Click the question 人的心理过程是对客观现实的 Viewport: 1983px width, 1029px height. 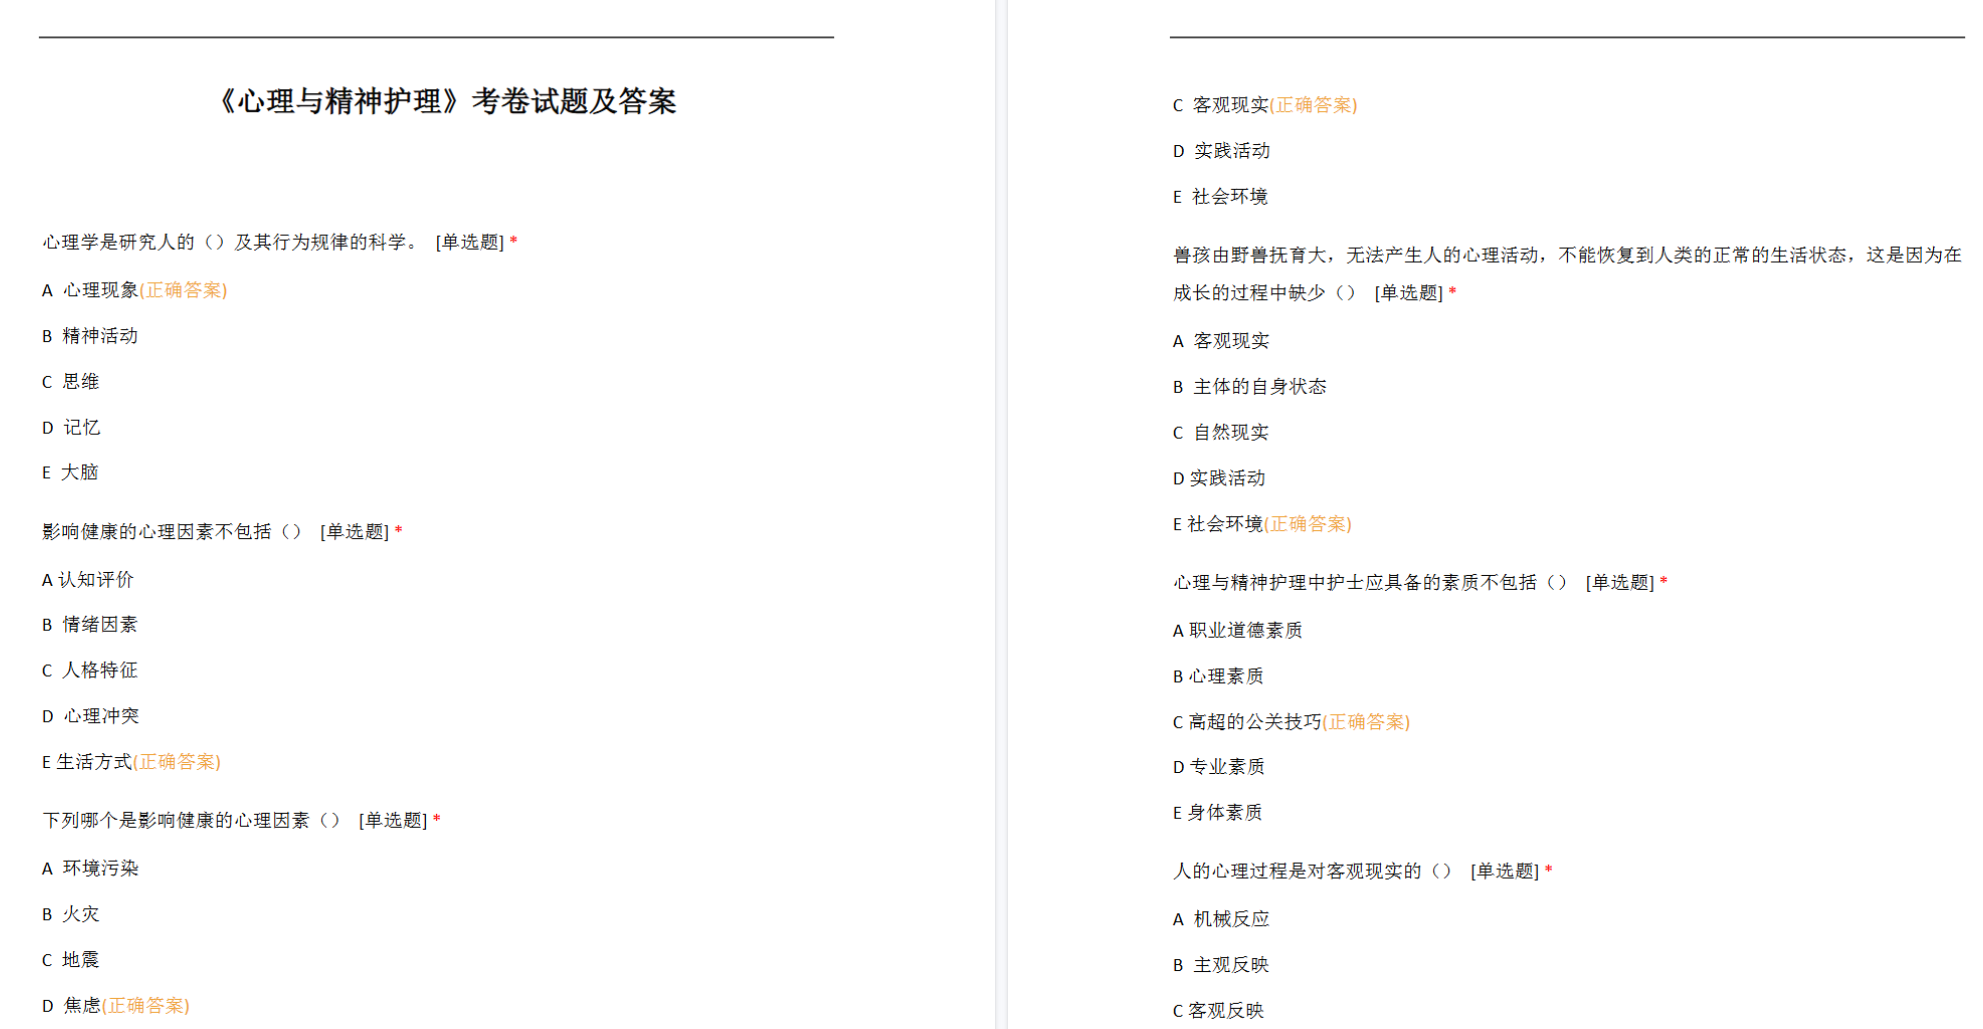tap(1297, 872)
